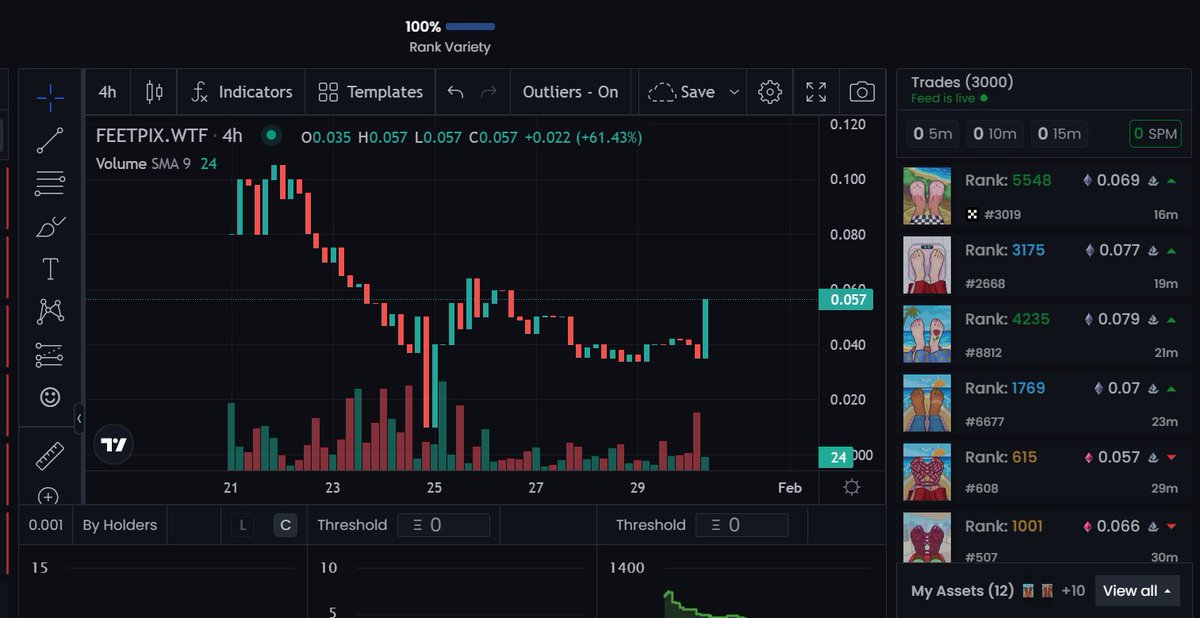The height and width of the screenshot is (618, 1200).
Task: Open thumbnail of item #608
Action: coord(927,471)
